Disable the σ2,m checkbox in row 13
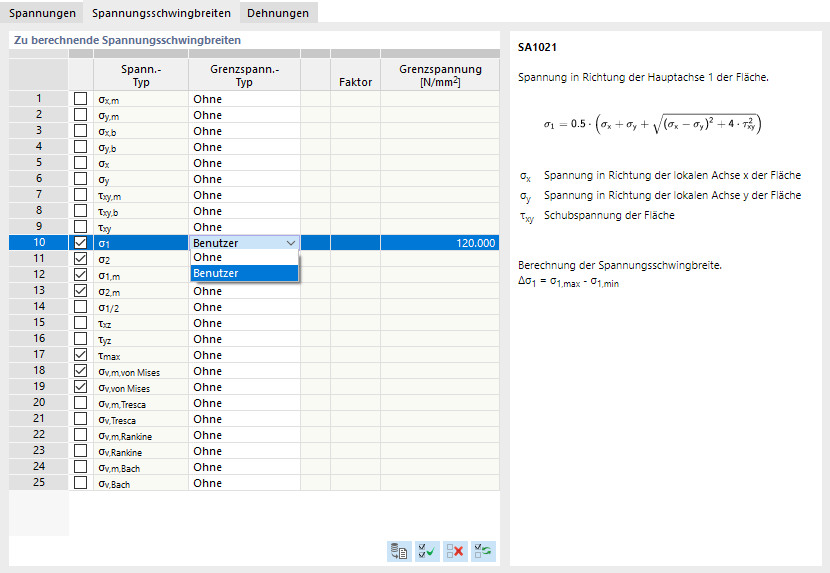 80,290
